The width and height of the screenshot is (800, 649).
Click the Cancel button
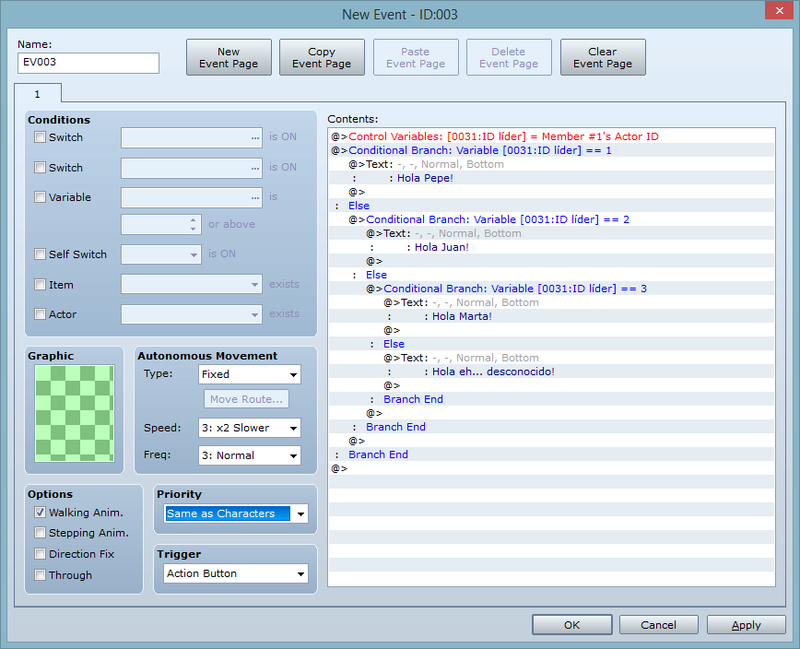pyautogui.click(x=659, y=625)
